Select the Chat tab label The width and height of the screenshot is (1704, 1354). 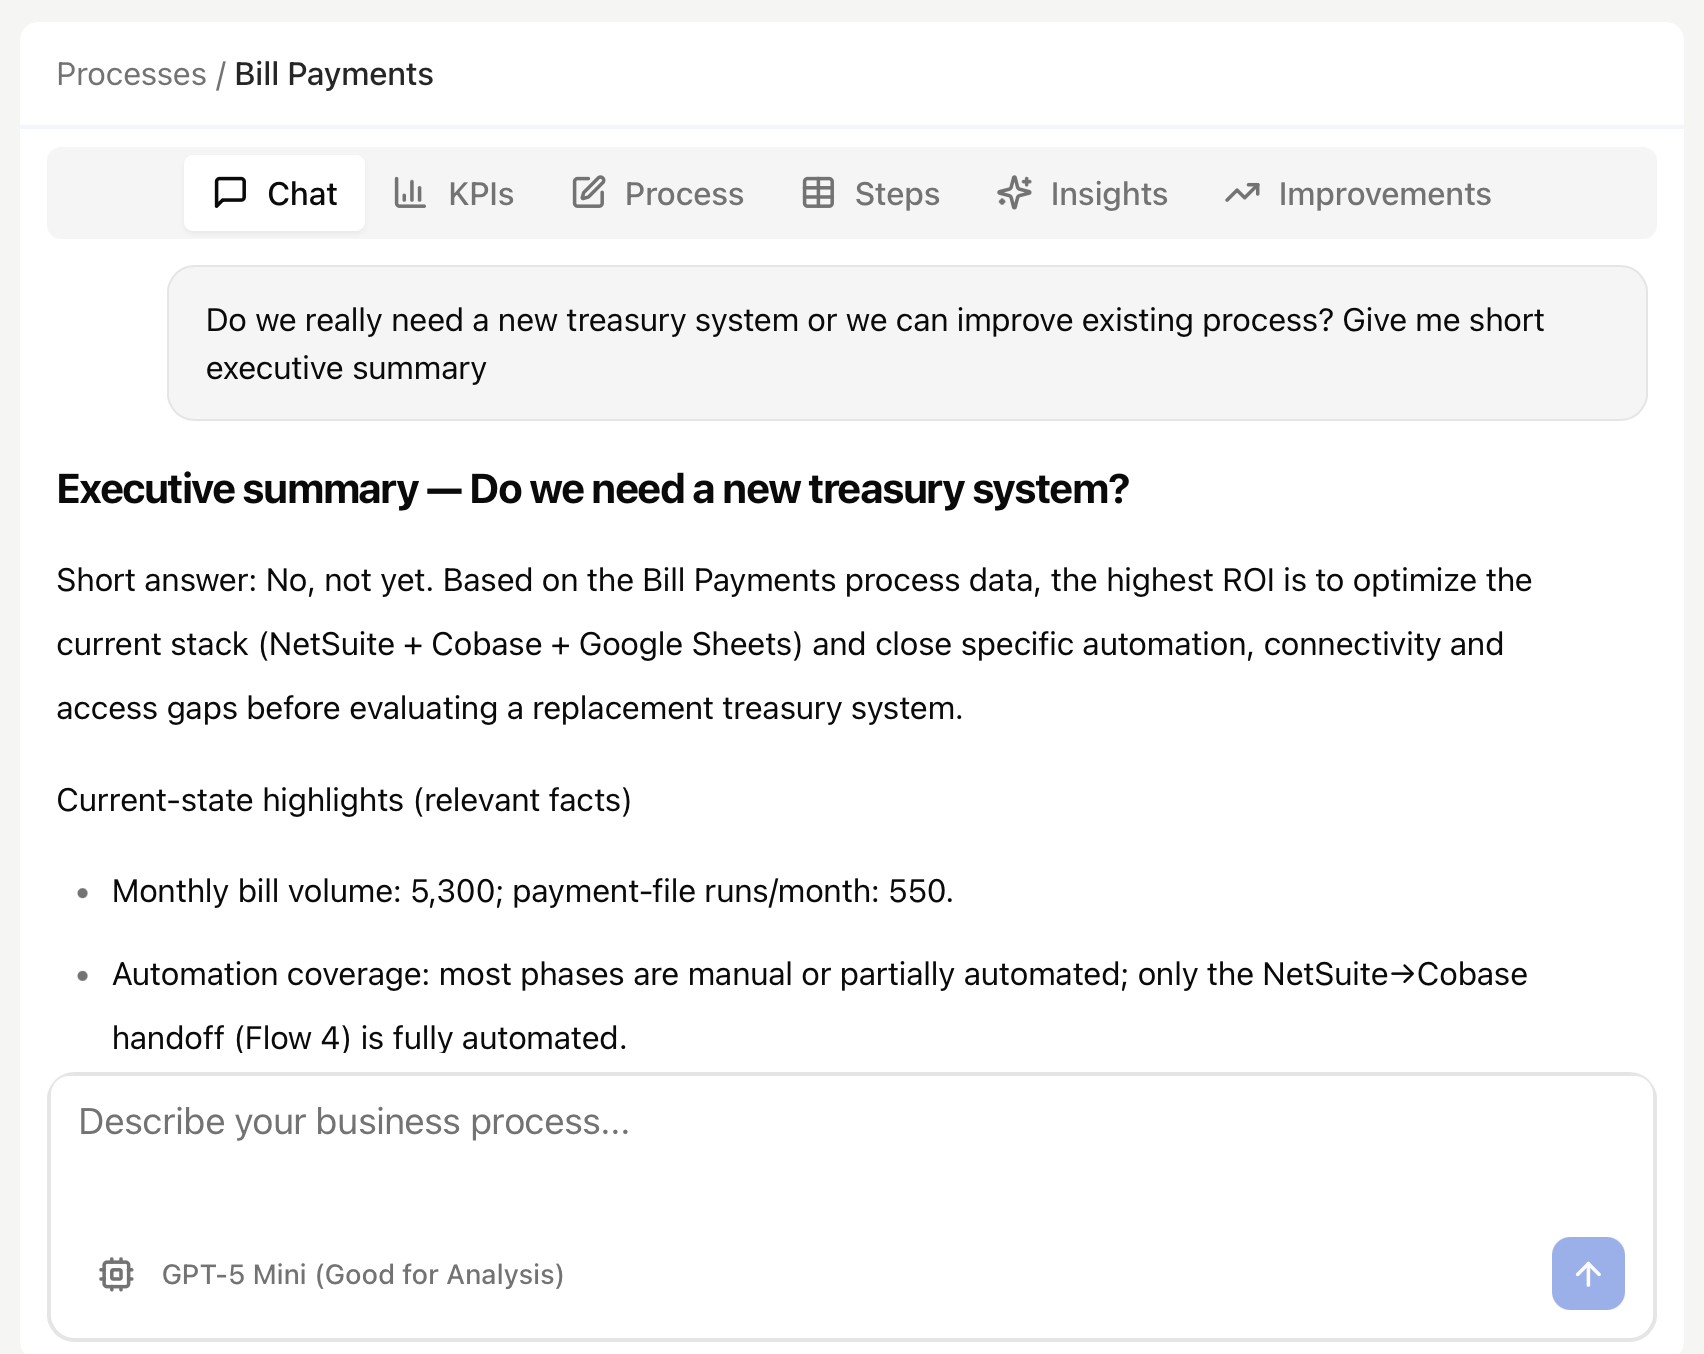[x=302, y=194]
